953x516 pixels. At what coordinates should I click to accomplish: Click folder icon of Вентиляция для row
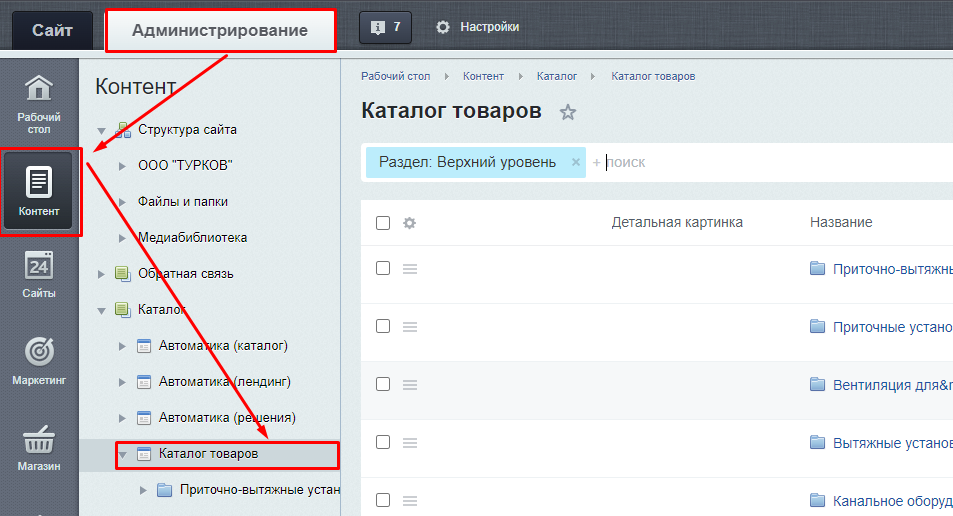[817, 384]
